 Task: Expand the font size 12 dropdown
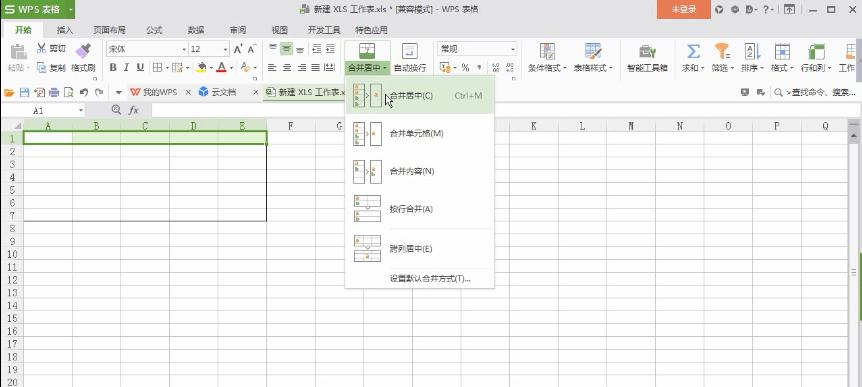pyautogui.click(x=225, y=49)
